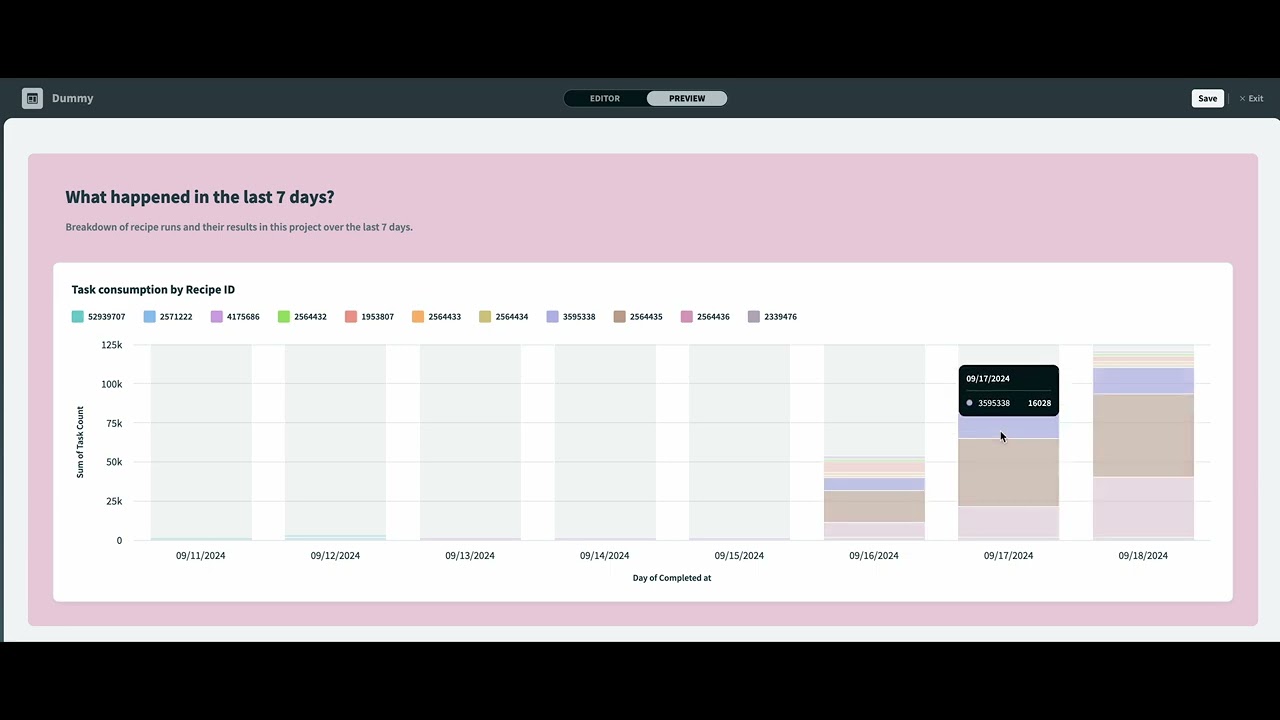
Task: Click the 50k y-axis value
Action: [114, 462]
